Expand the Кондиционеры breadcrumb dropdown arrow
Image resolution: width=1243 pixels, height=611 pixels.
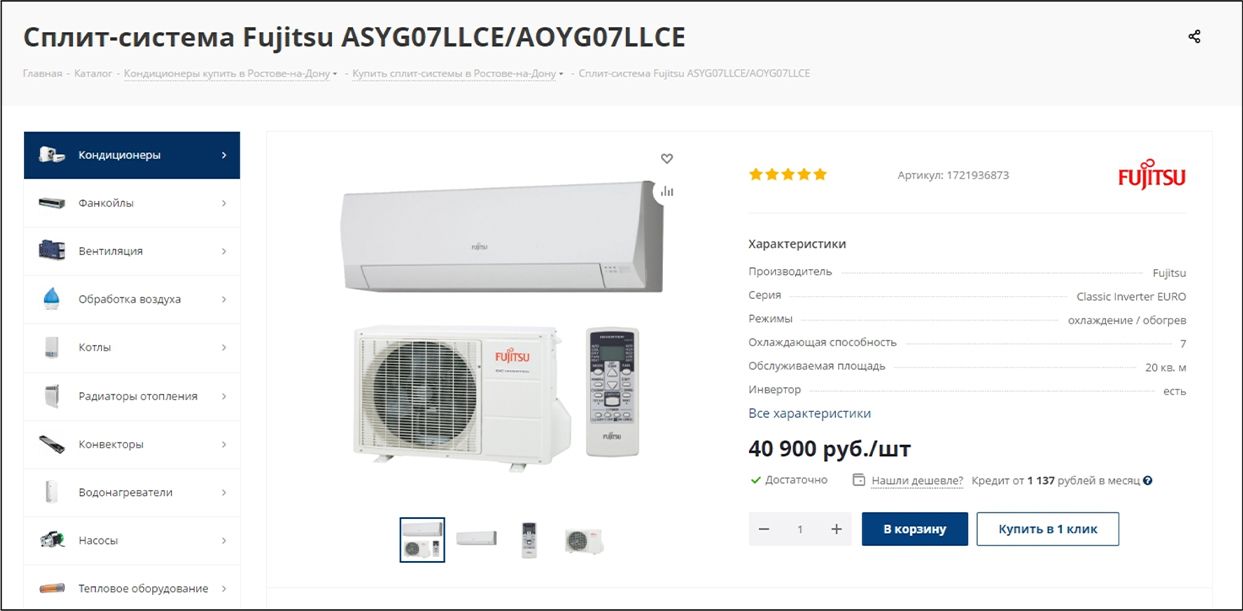(335, 74)
